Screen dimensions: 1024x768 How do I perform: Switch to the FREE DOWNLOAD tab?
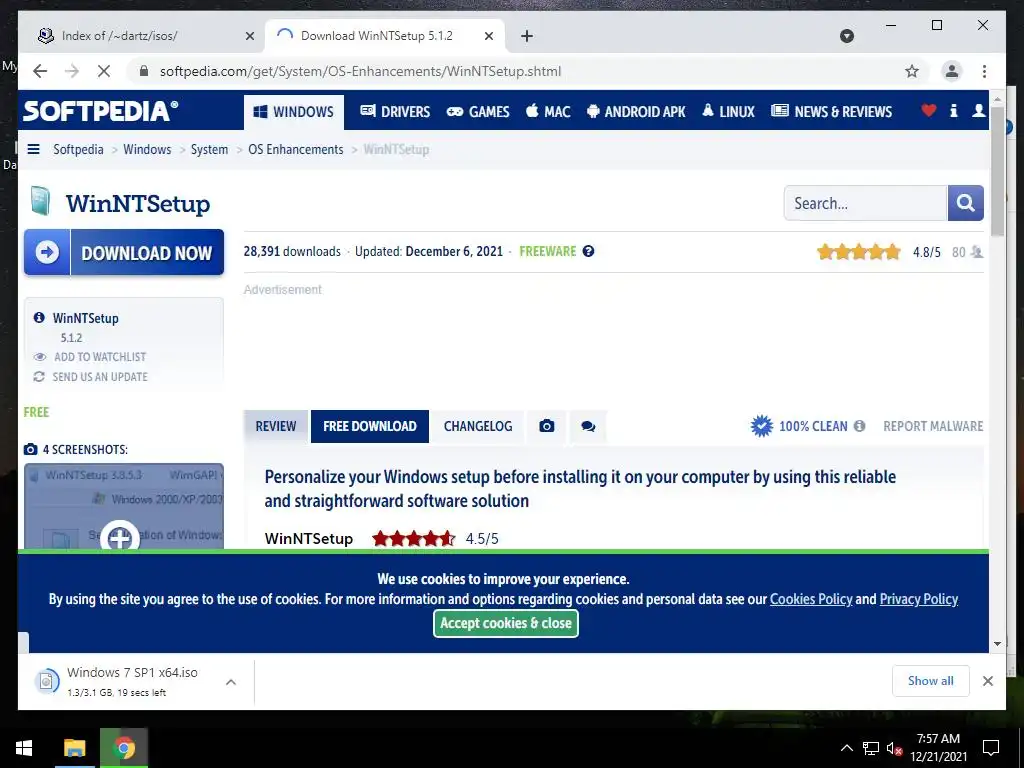[370, 426]
